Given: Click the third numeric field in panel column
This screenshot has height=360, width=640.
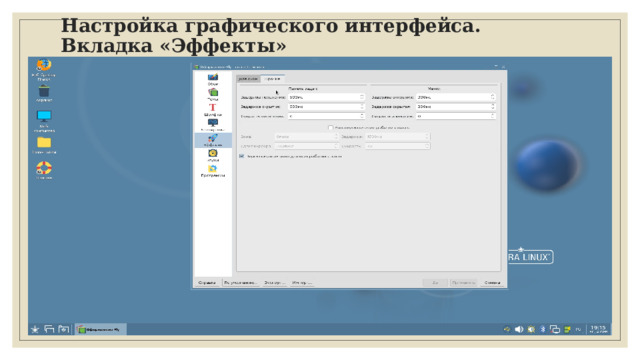Looking at the screenshot, I should [326, 116].
